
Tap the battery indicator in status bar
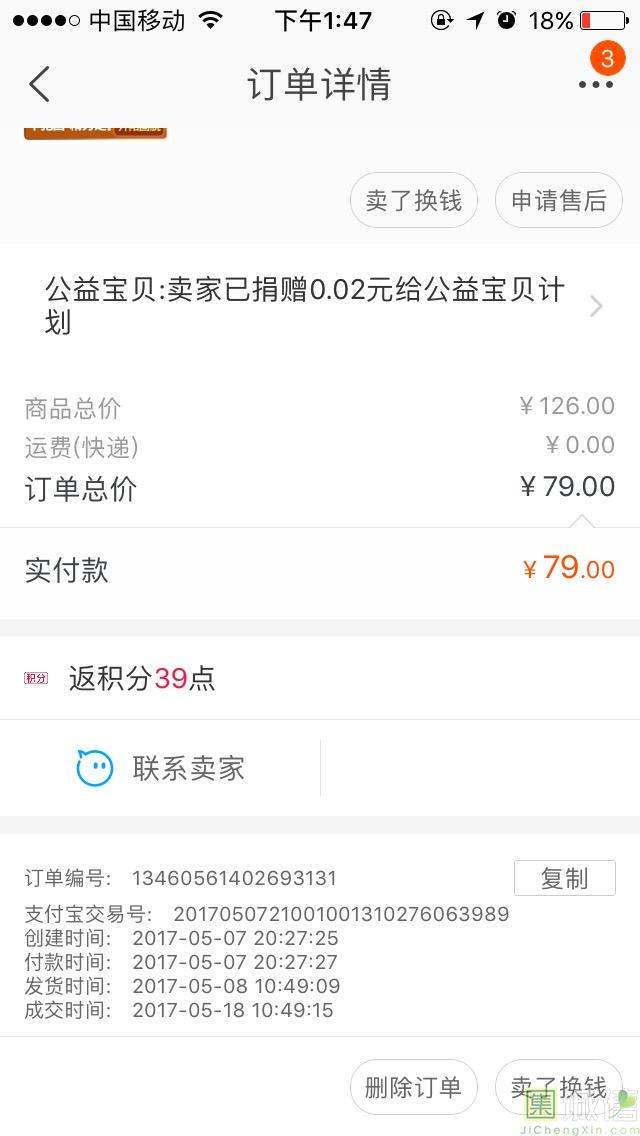click(x=602, y=20)
